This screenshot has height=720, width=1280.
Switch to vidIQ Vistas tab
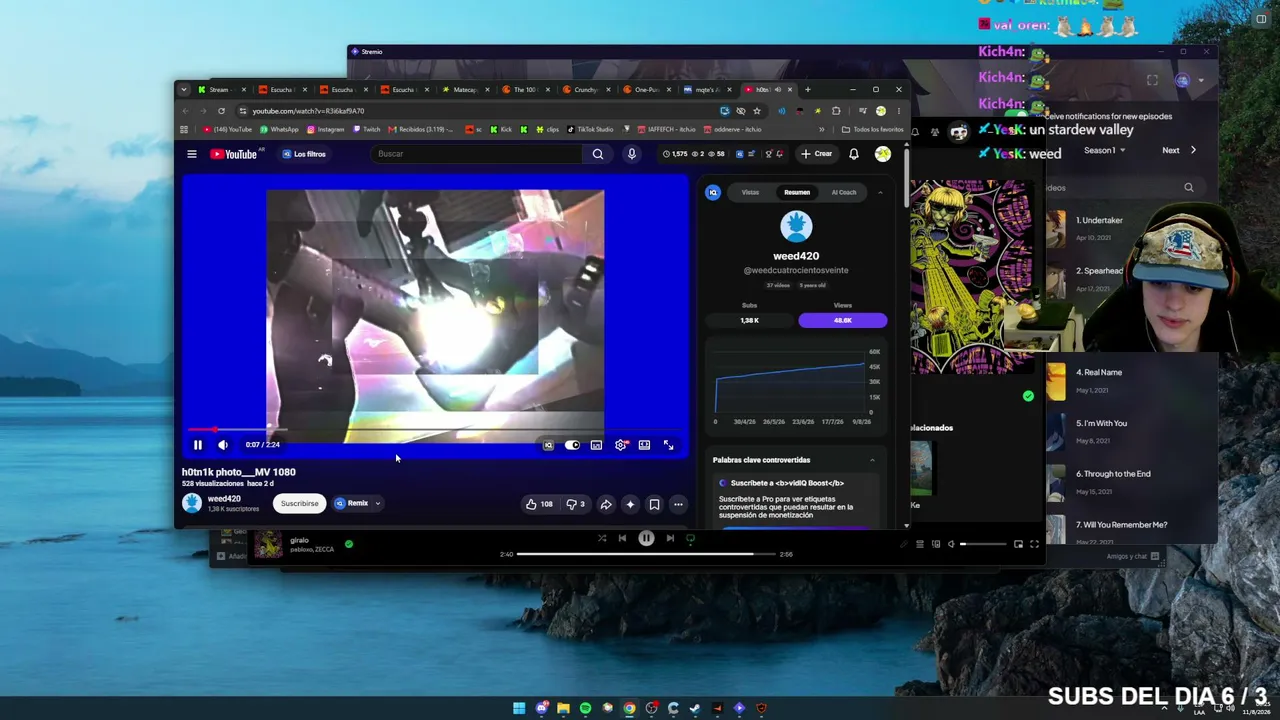tap(750, 192)
